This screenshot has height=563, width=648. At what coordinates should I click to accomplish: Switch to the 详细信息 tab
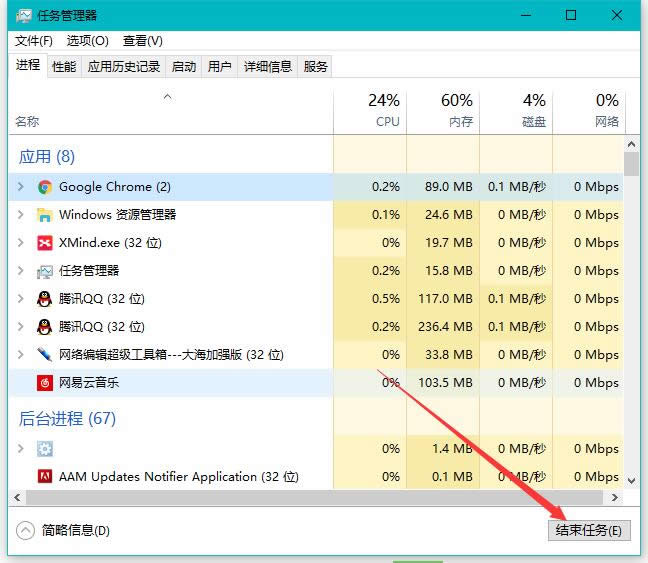[268, 67]
